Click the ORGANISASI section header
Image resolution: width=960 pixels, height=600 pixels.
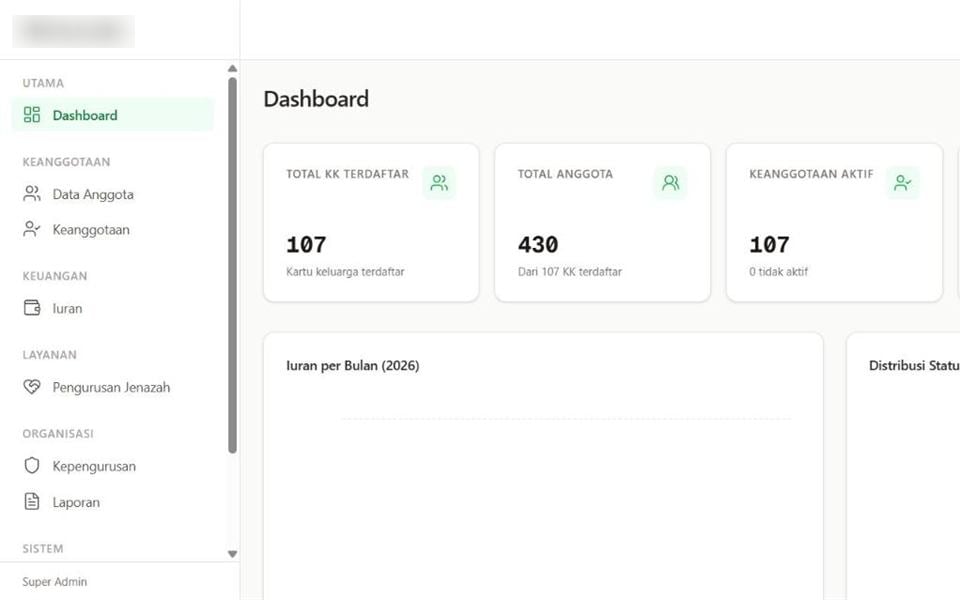58,433
